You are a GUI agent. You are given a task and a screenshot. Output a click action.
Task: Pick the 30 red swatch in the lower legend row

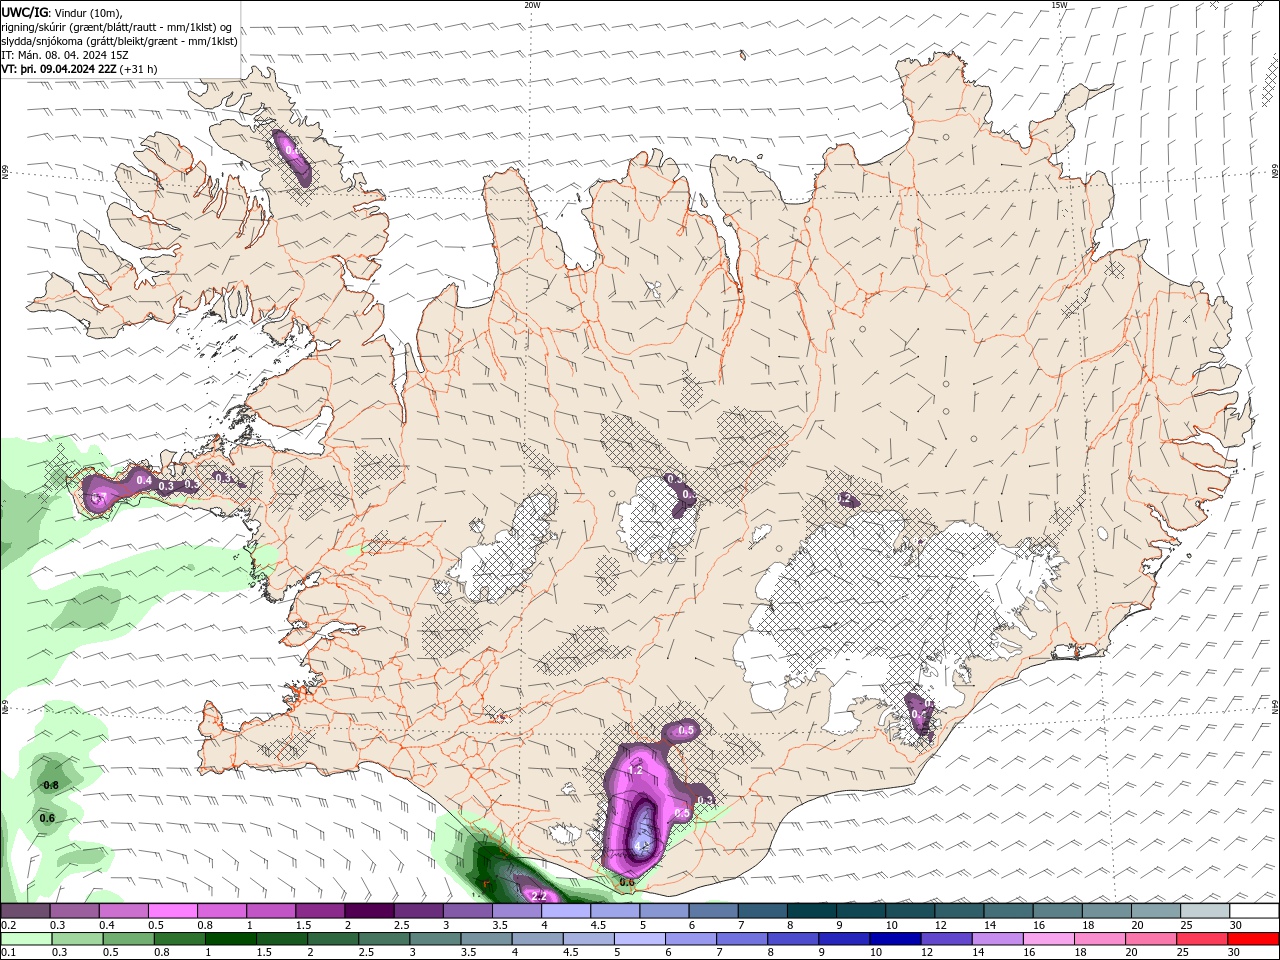(x=1253, y=939)
